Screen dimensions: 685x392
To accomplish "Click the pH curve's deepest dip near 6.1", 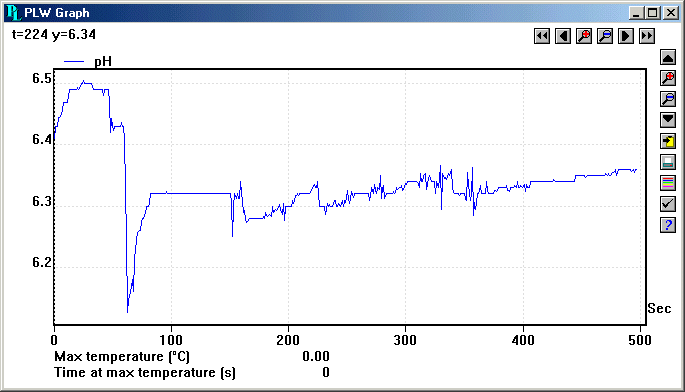I will [x=128, y=311].
